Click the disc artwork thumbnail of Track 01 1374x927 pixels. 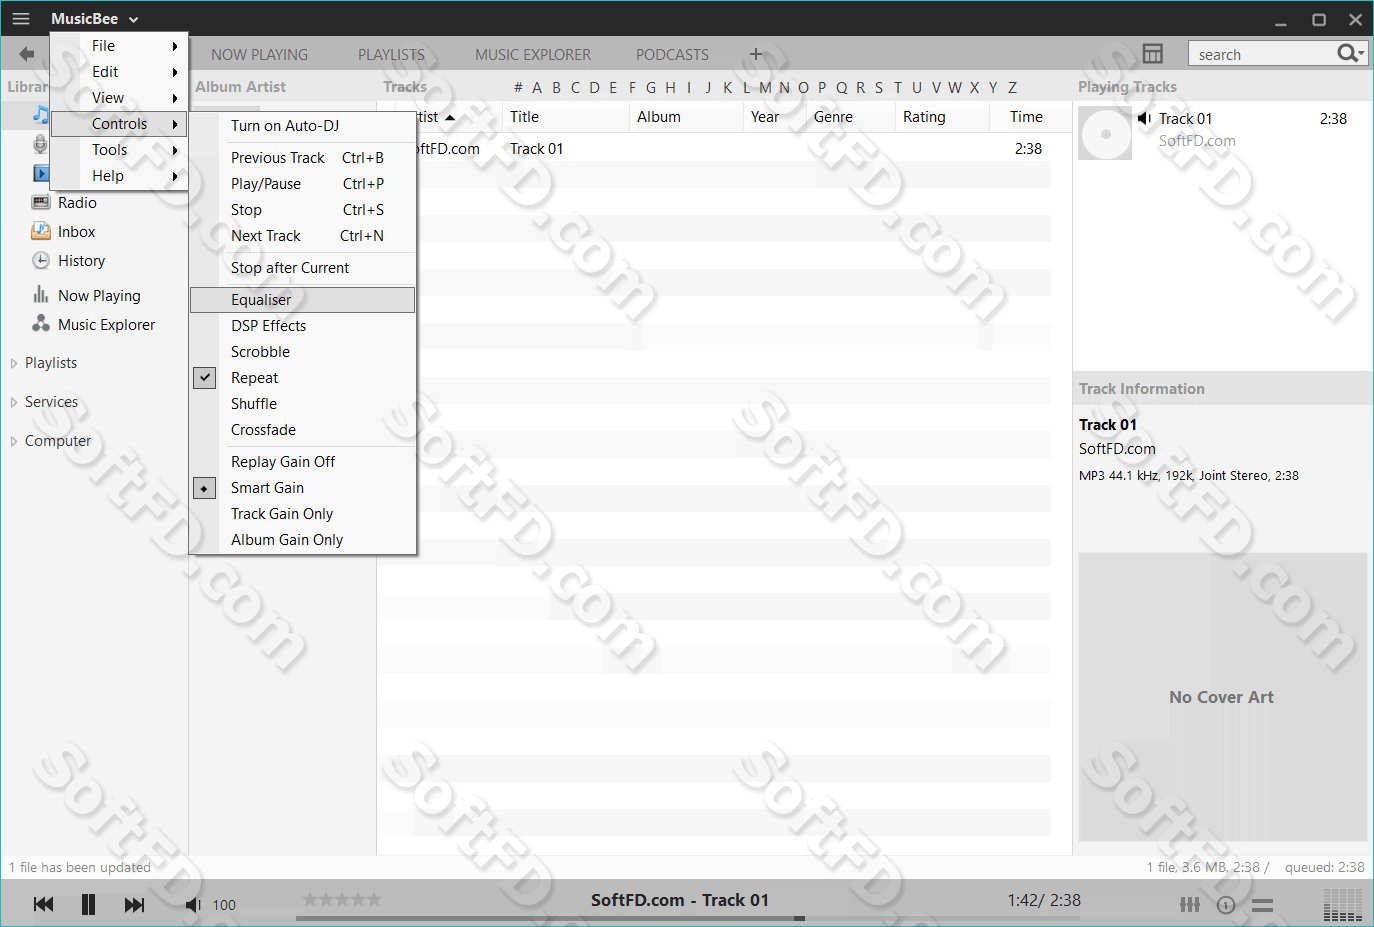pyautogui.click(x=1105, y=133)
